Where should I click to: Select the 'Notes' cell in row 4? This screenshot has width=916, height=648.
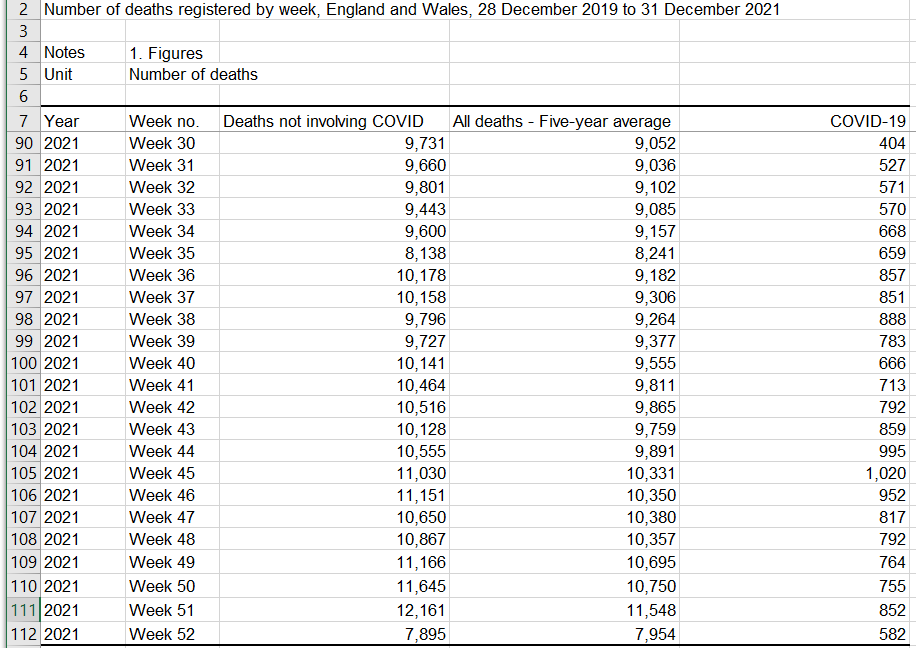pos(65,52)
